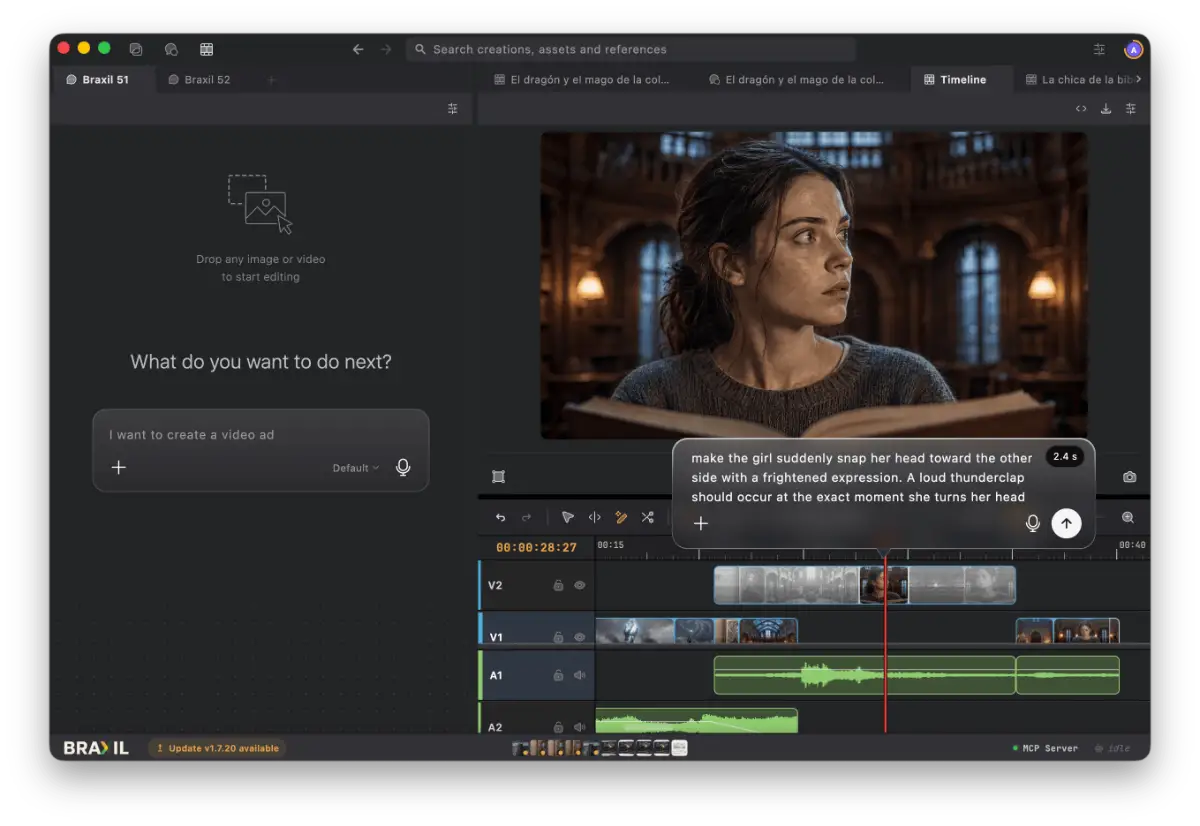Open the La chica de la bib tab

[1079, 80]
